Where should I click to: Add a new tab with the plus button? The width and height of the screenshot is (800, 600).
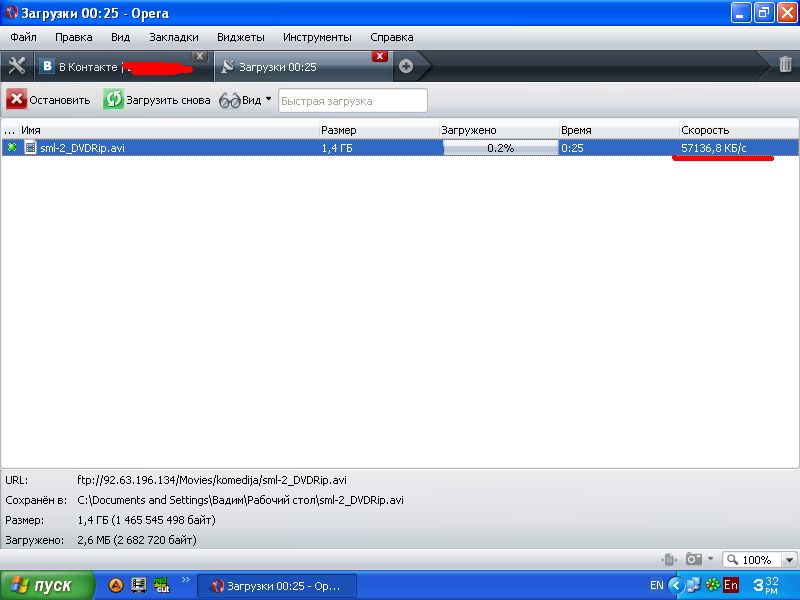pos(406,66)
